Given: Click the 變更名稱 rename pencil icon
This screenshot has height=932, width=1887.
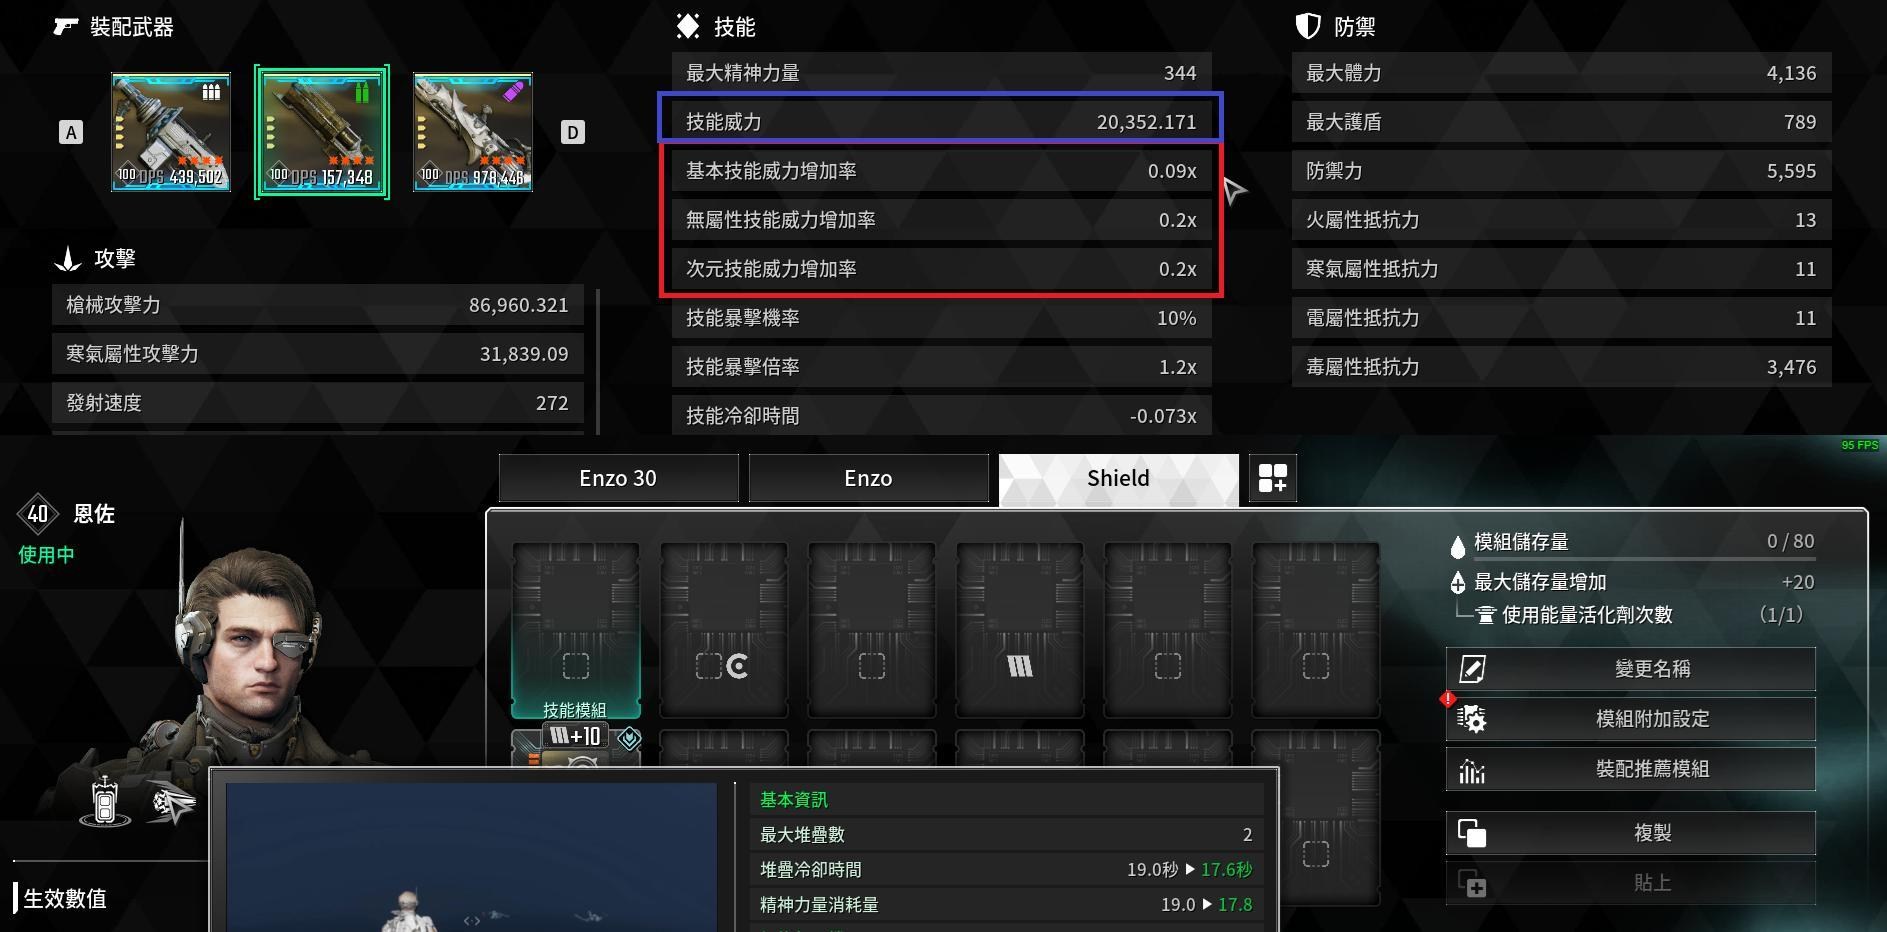Looking at the screenshot, I should point(1472,669).
